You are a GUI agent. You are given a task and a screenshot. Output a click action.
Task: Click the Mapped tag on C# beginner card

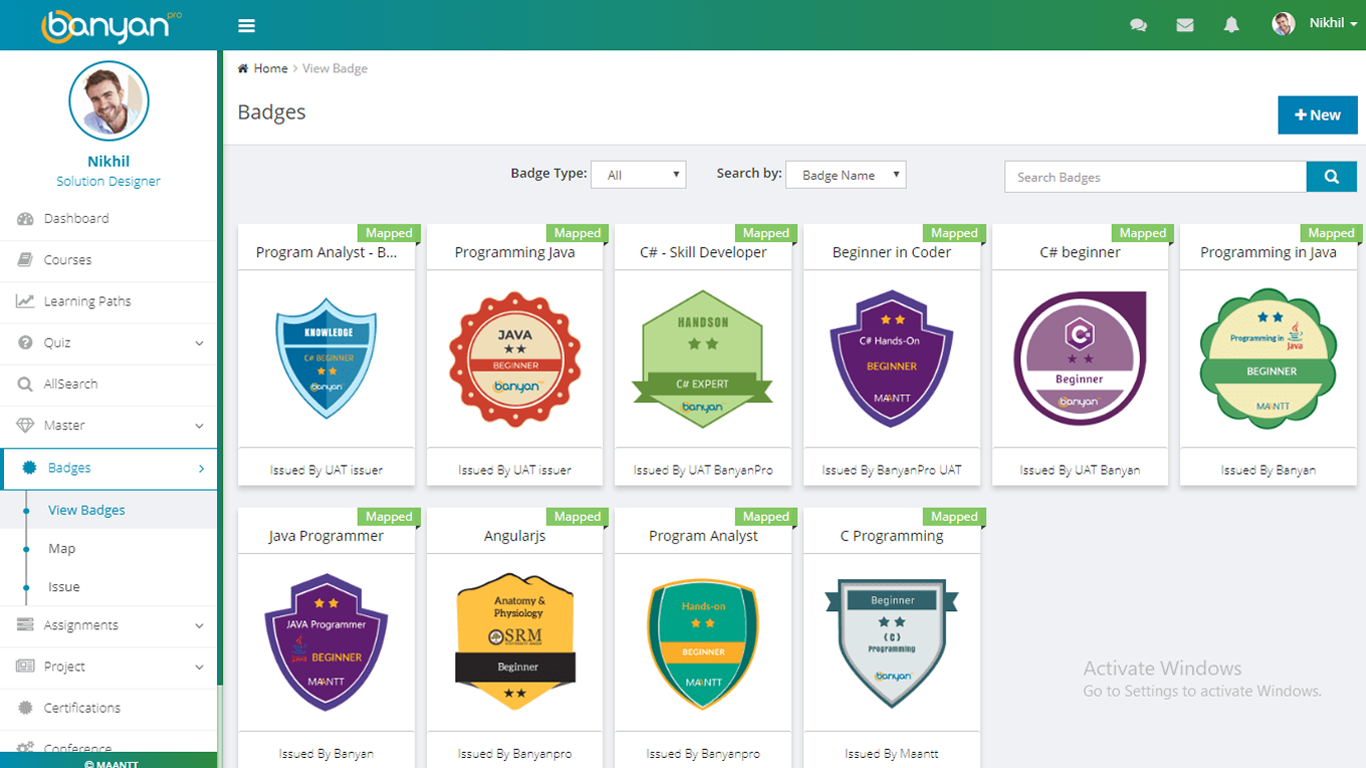pyautogui.click(x=1143, y=233)
